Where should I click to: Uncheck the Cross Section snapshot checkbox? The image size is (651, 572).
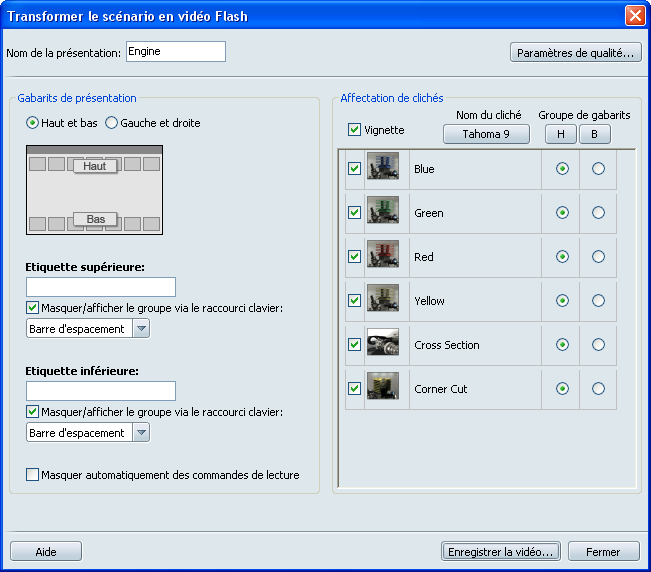point(354,345)
